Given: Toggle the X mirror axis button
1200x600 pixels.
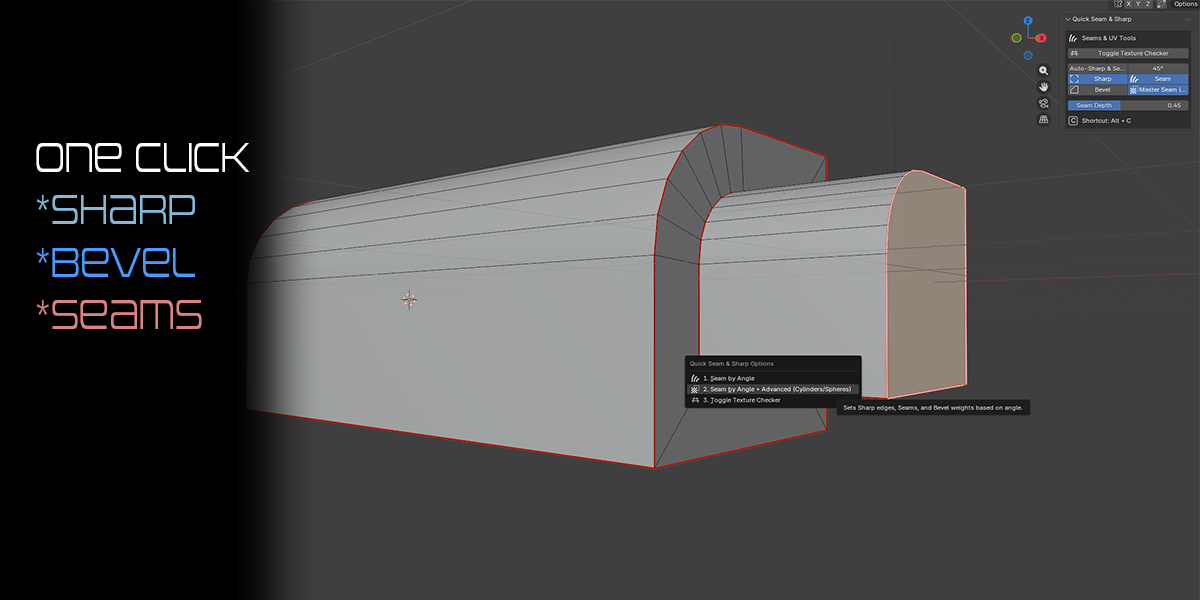Looking at the screenshot, I should click(1127, 4).
